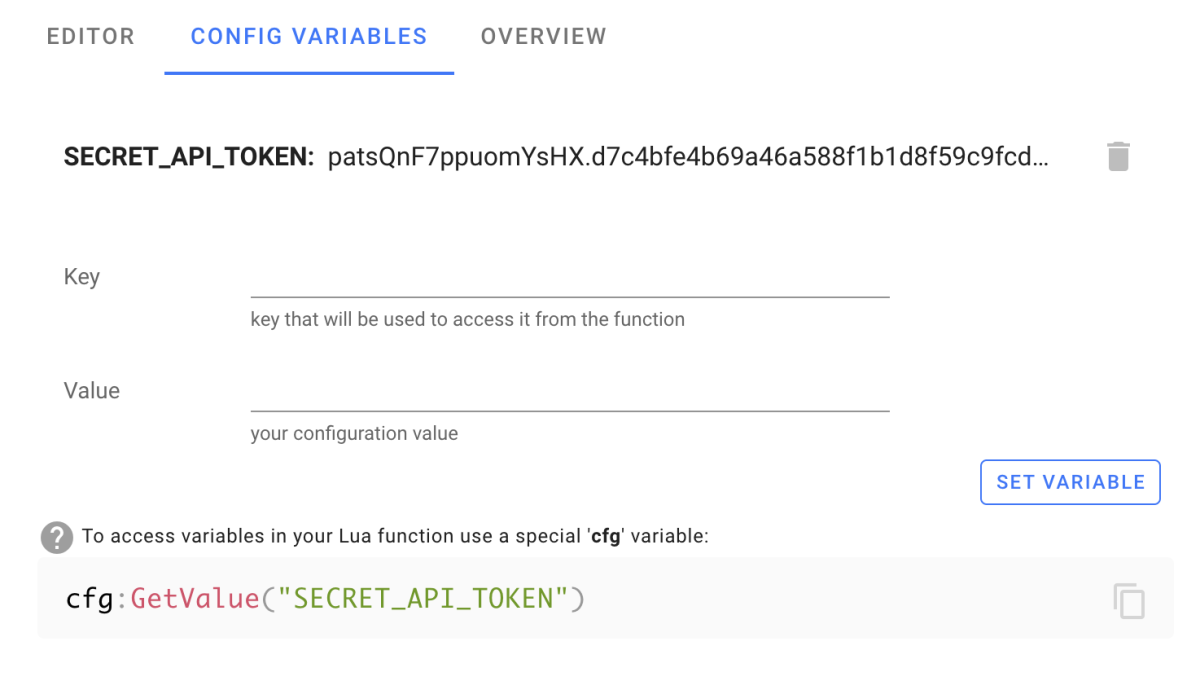Select the GetValue code example
This screenshot has width=1200, height=681.
coord(325,598)
